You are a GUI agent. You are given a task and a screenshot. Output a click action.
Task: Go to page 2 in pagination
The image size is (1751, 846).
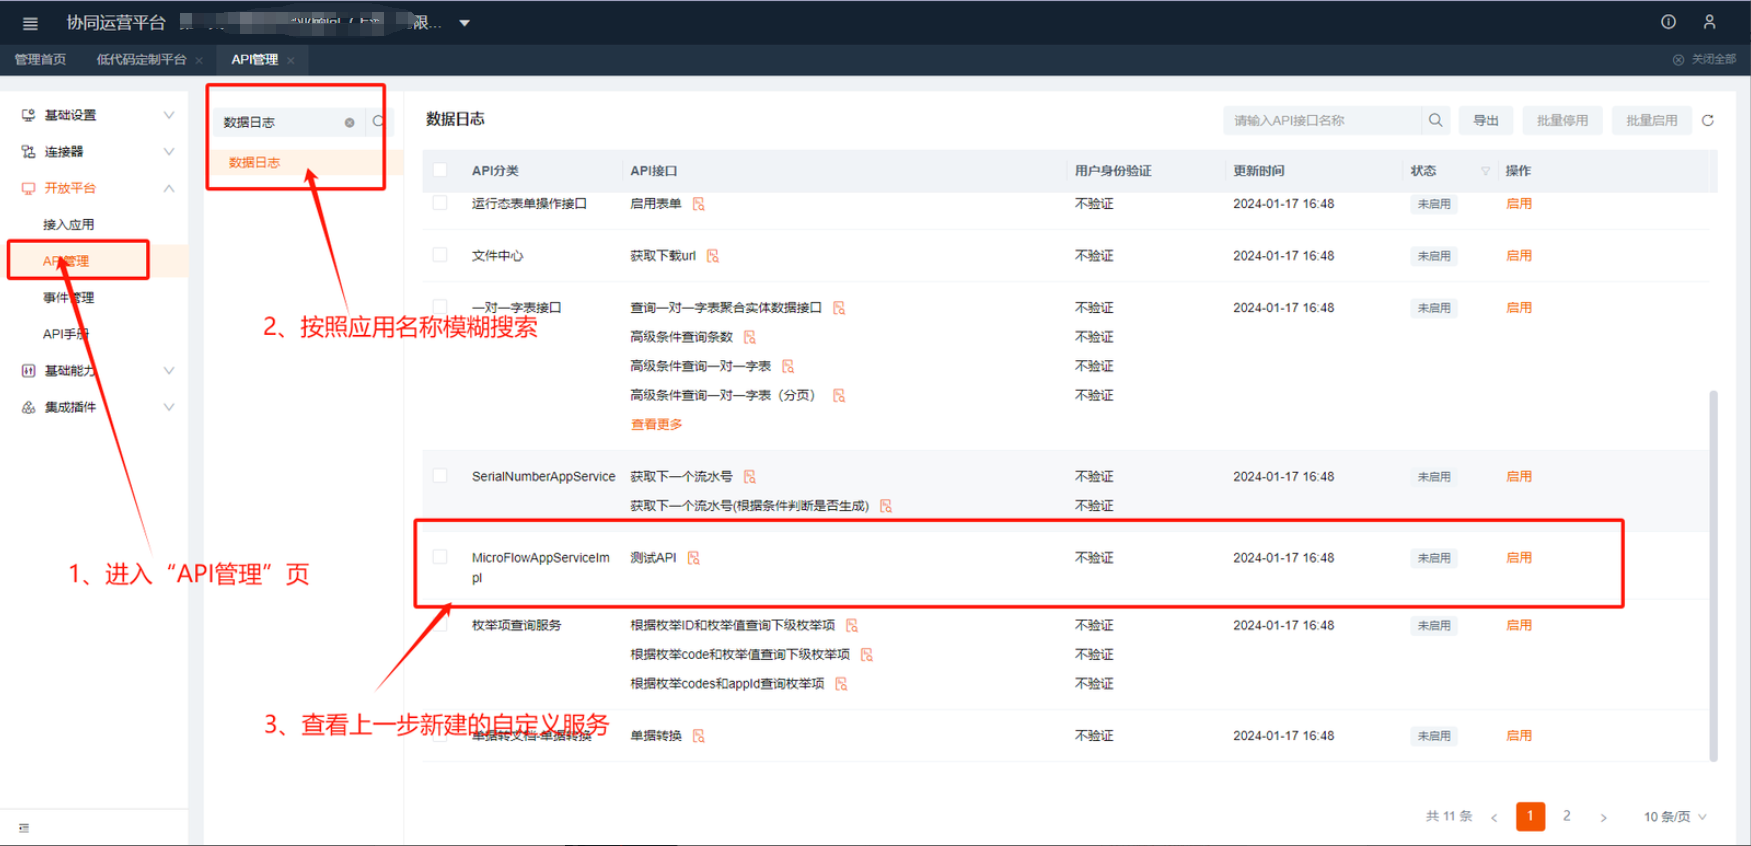point(1566,816)
